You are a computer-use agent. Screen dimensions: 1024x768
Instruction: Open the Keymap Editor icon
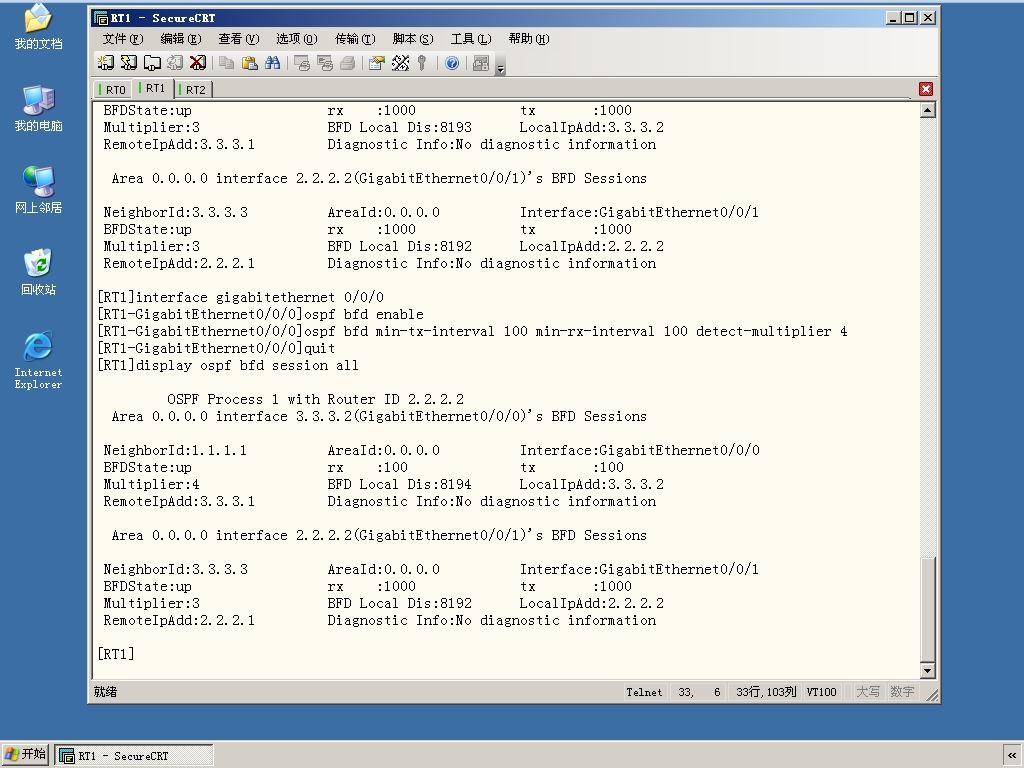(400, 63)
